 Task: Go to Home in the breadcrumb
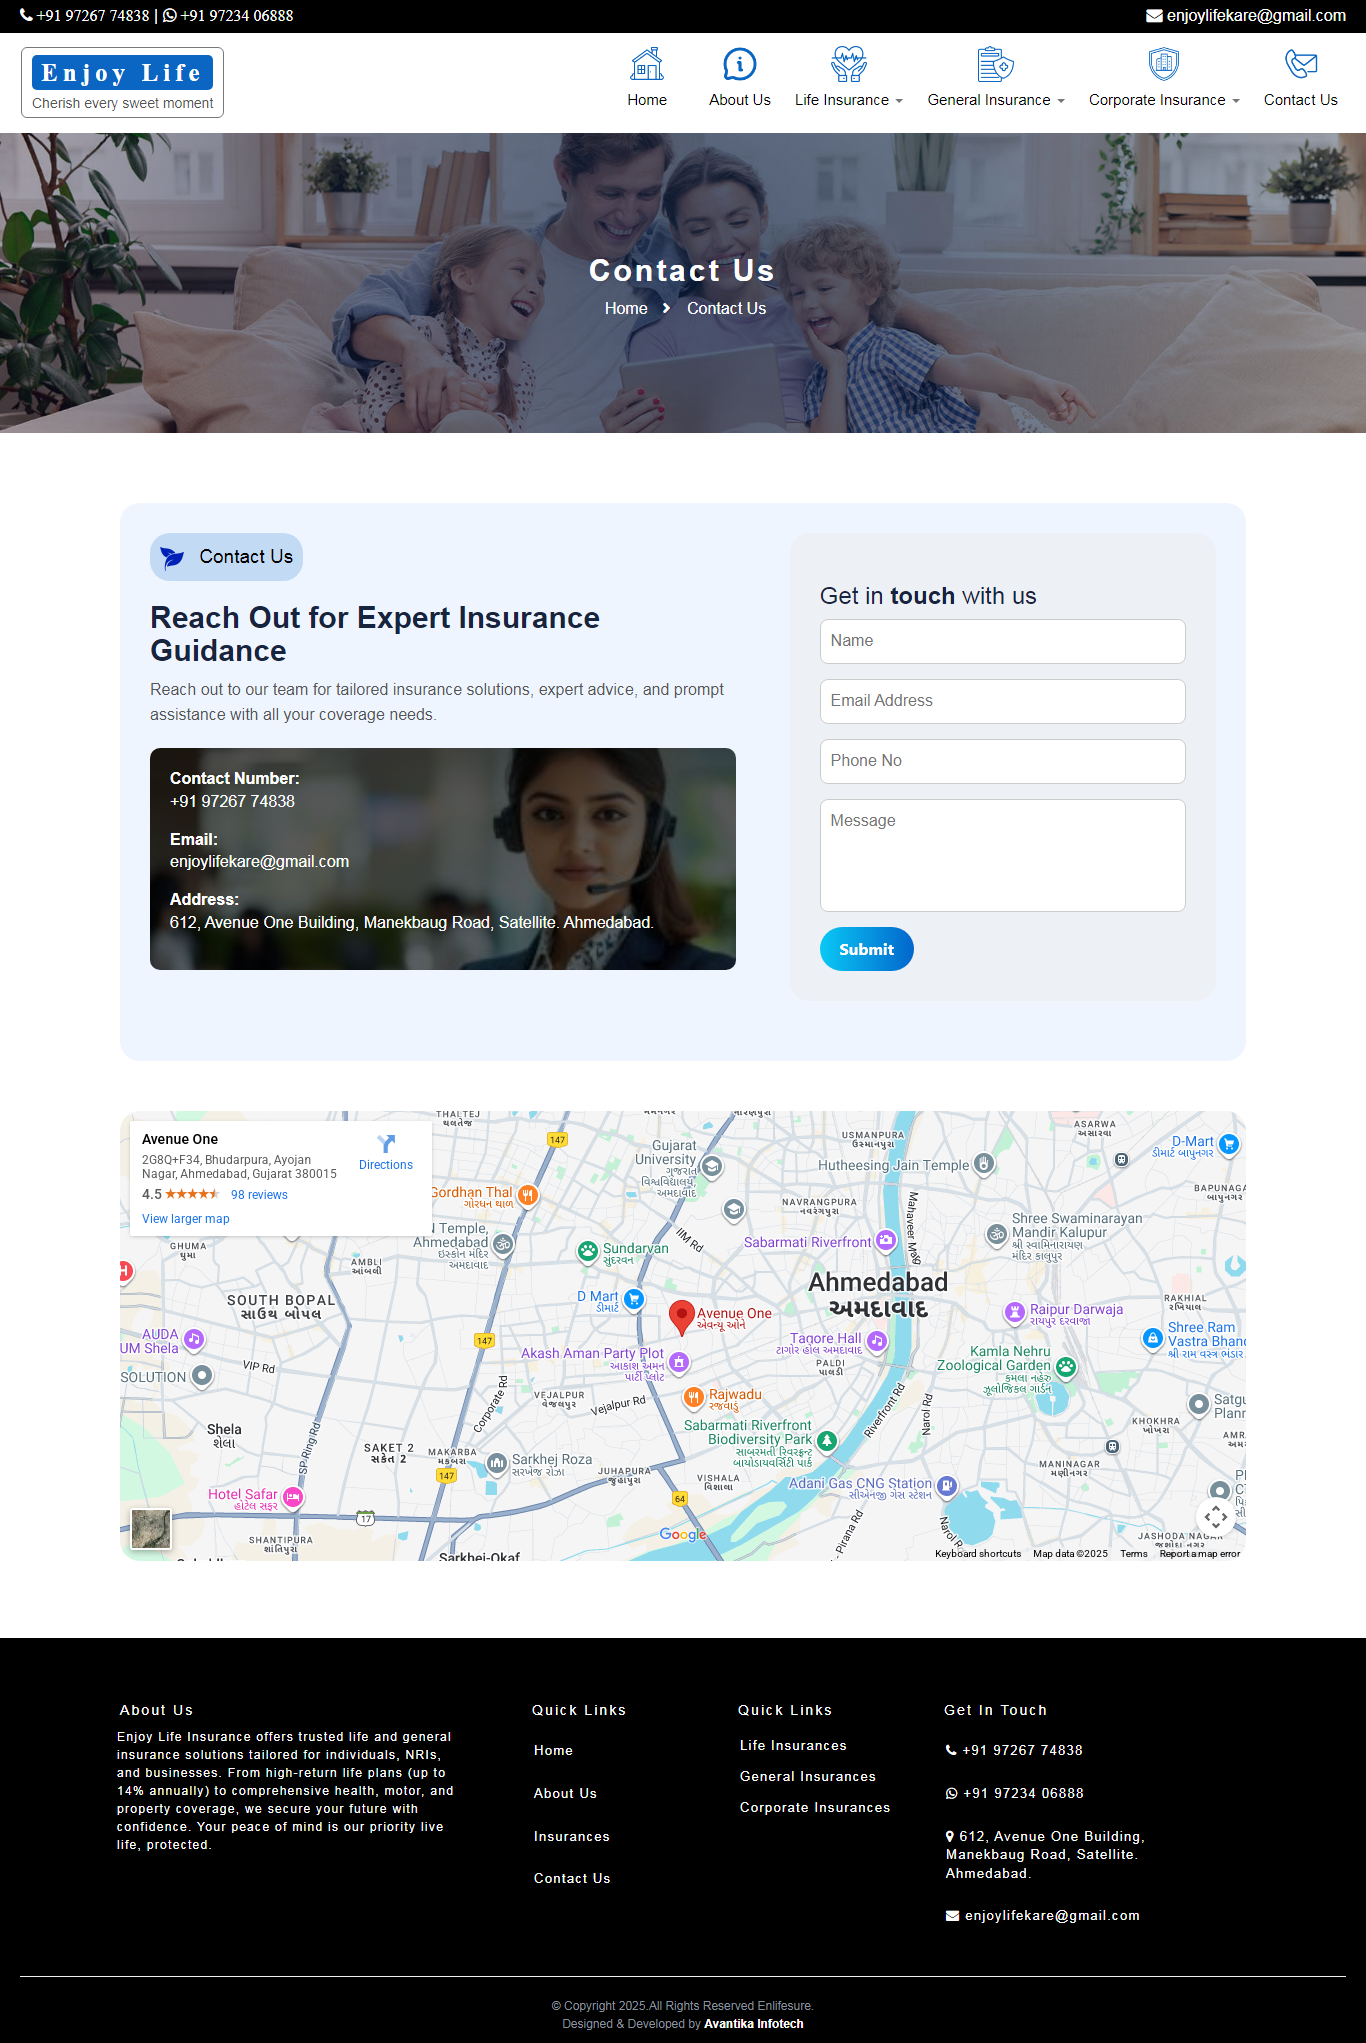click(626, 309)
